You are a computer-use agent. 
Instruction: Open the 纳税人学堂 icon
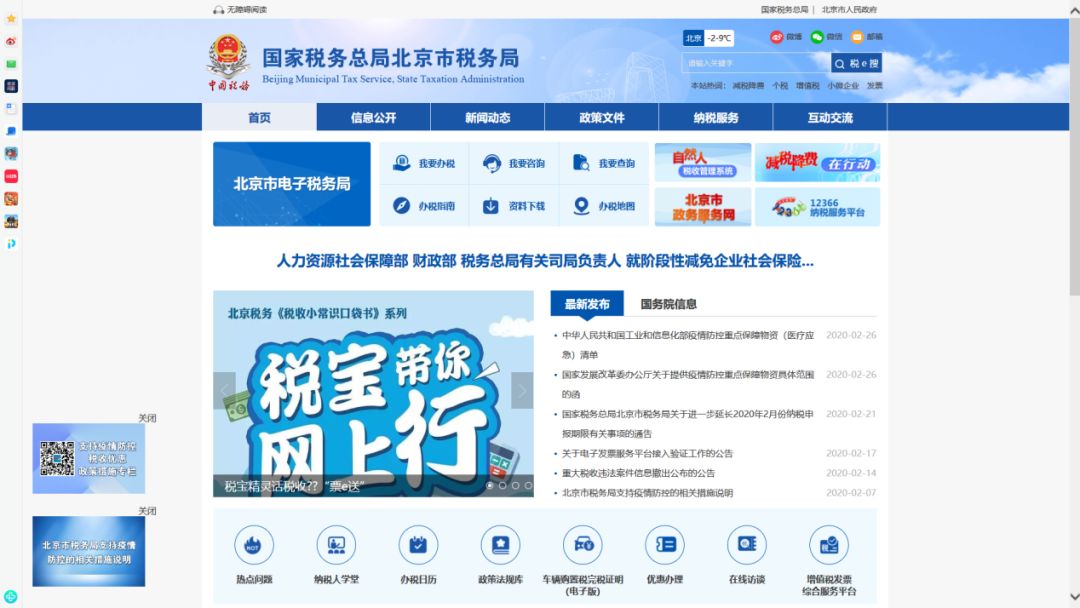pyautogui.click(x=335, y=545)
